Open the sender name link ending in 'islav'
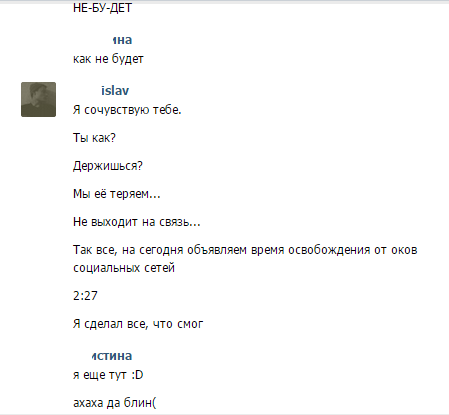 click(x=115, y=91)
